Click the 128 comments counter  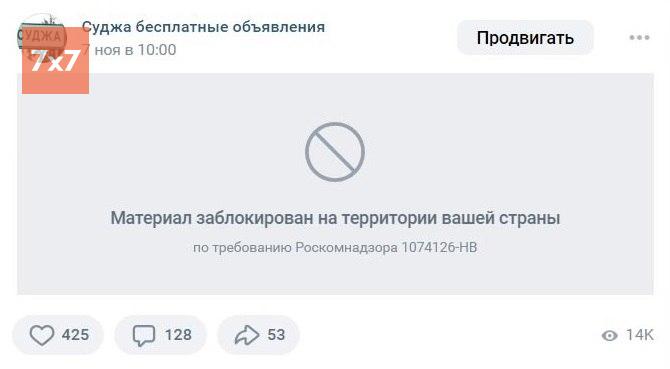click(178, 335)
